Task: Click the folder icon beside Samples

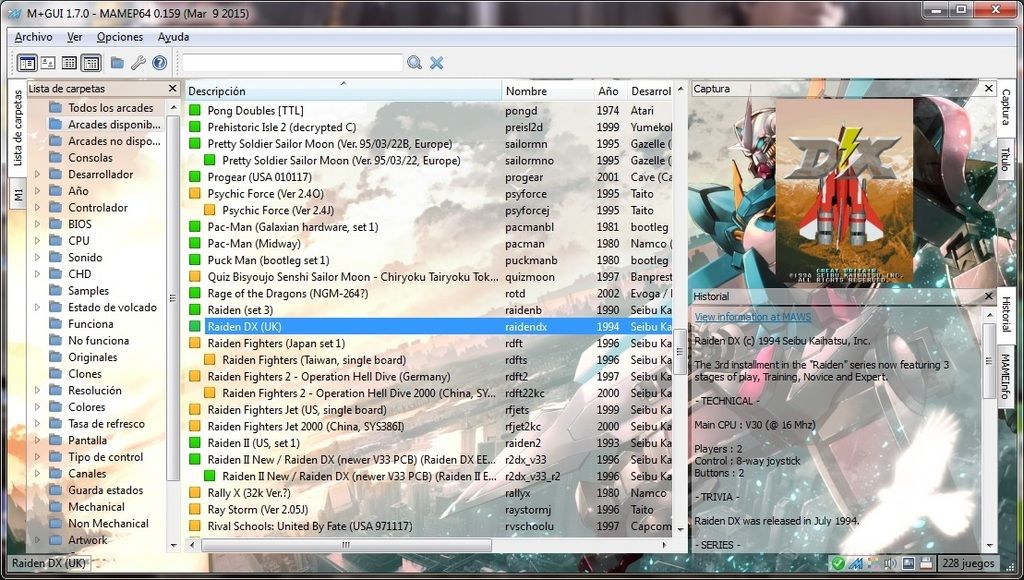Action: pos(56,291)
